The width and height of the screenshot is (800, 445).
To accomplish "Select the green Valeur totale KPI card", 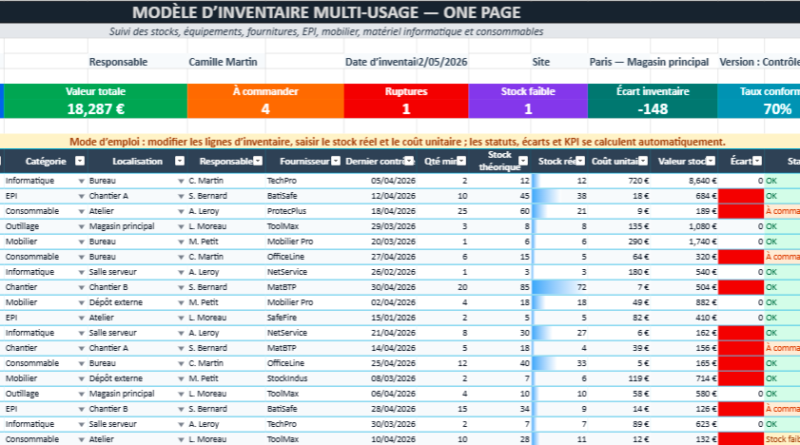I will [x=95, y=101].
